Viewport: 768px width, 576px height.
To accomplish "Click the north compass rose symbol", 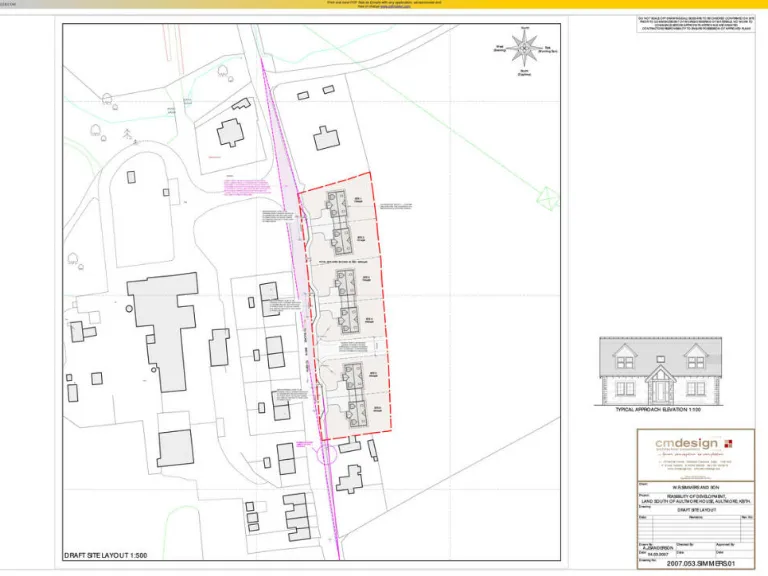I will coord(524,45).
